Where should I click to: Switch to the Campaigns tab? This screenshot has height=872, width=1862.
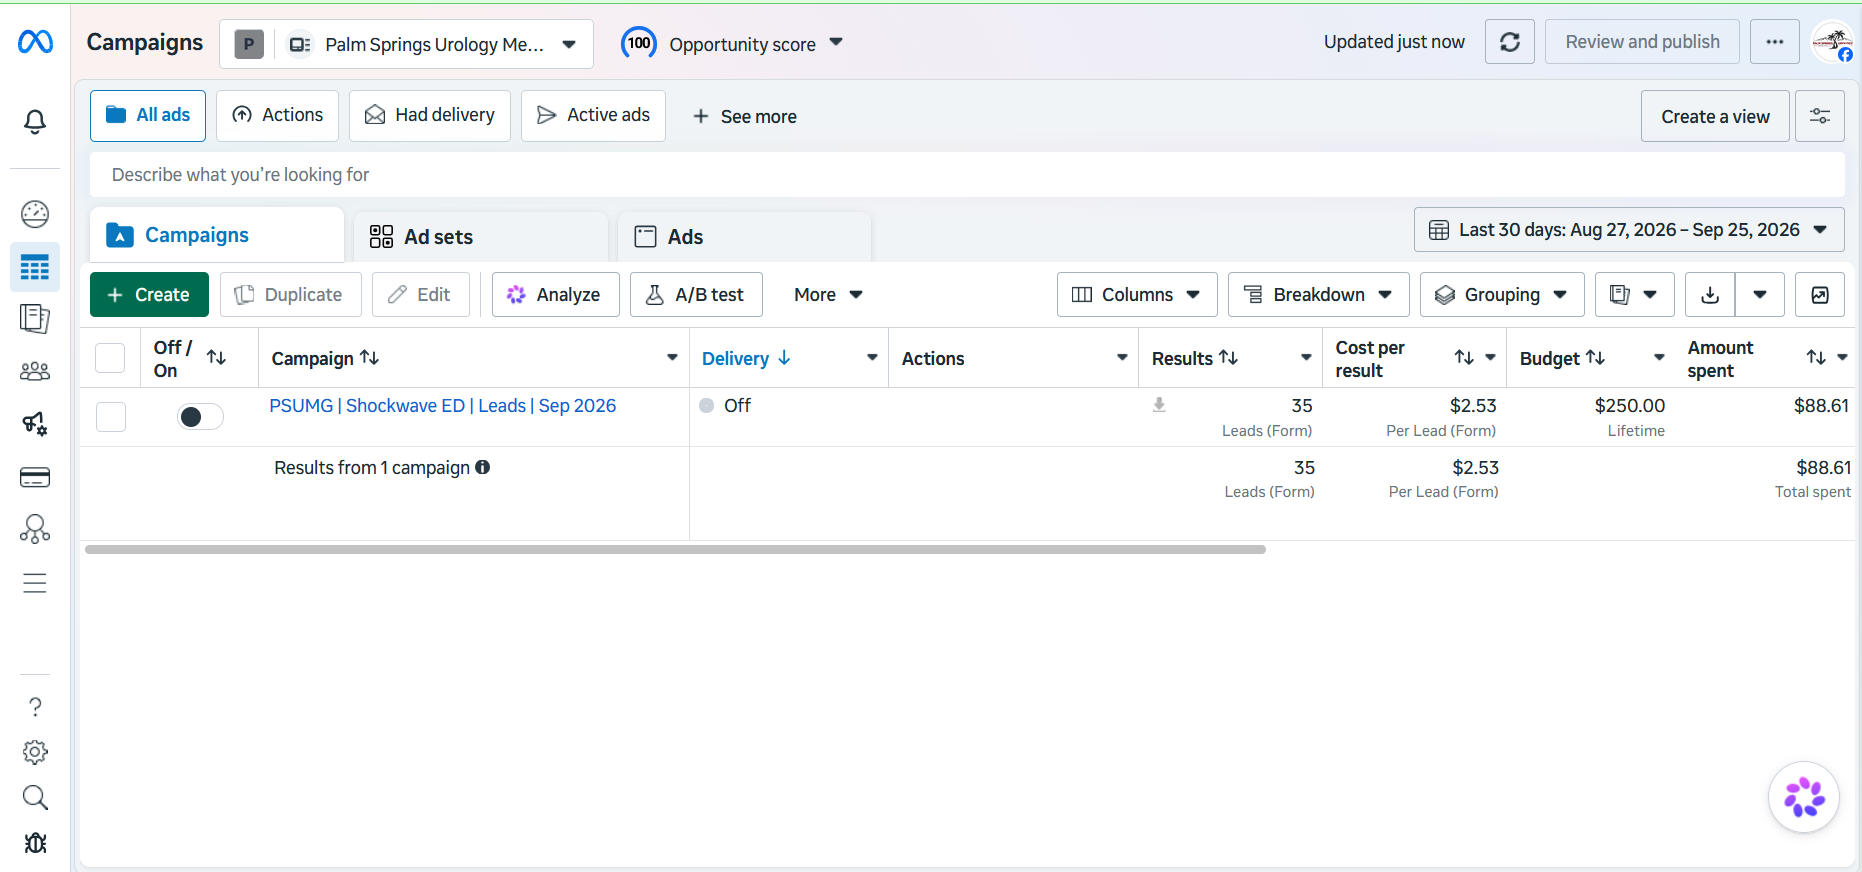(217, 235)
